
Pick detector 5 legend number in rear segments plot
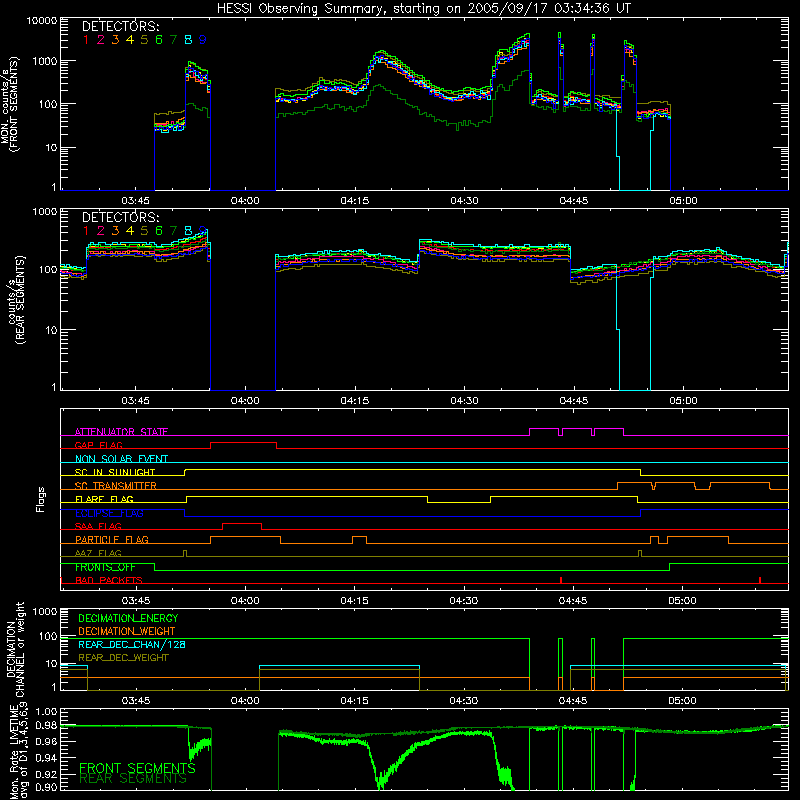tap(144, 231)
